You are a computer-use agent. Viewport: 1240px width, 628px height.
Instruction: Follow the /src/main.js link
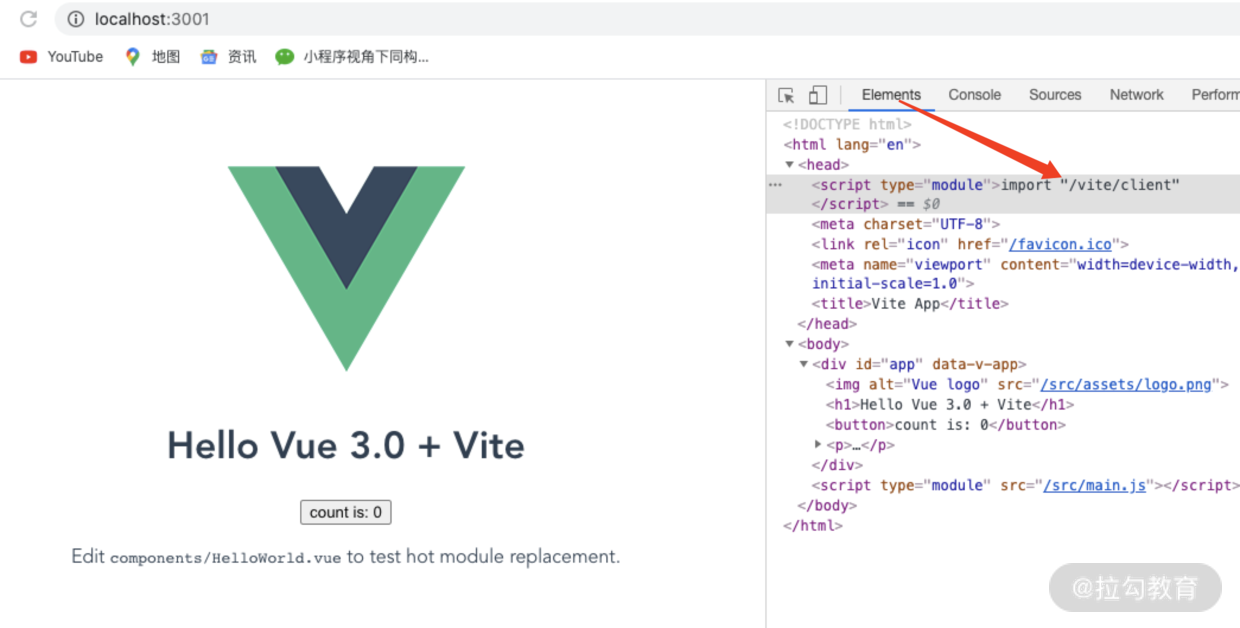click(x=1095, y=485)
